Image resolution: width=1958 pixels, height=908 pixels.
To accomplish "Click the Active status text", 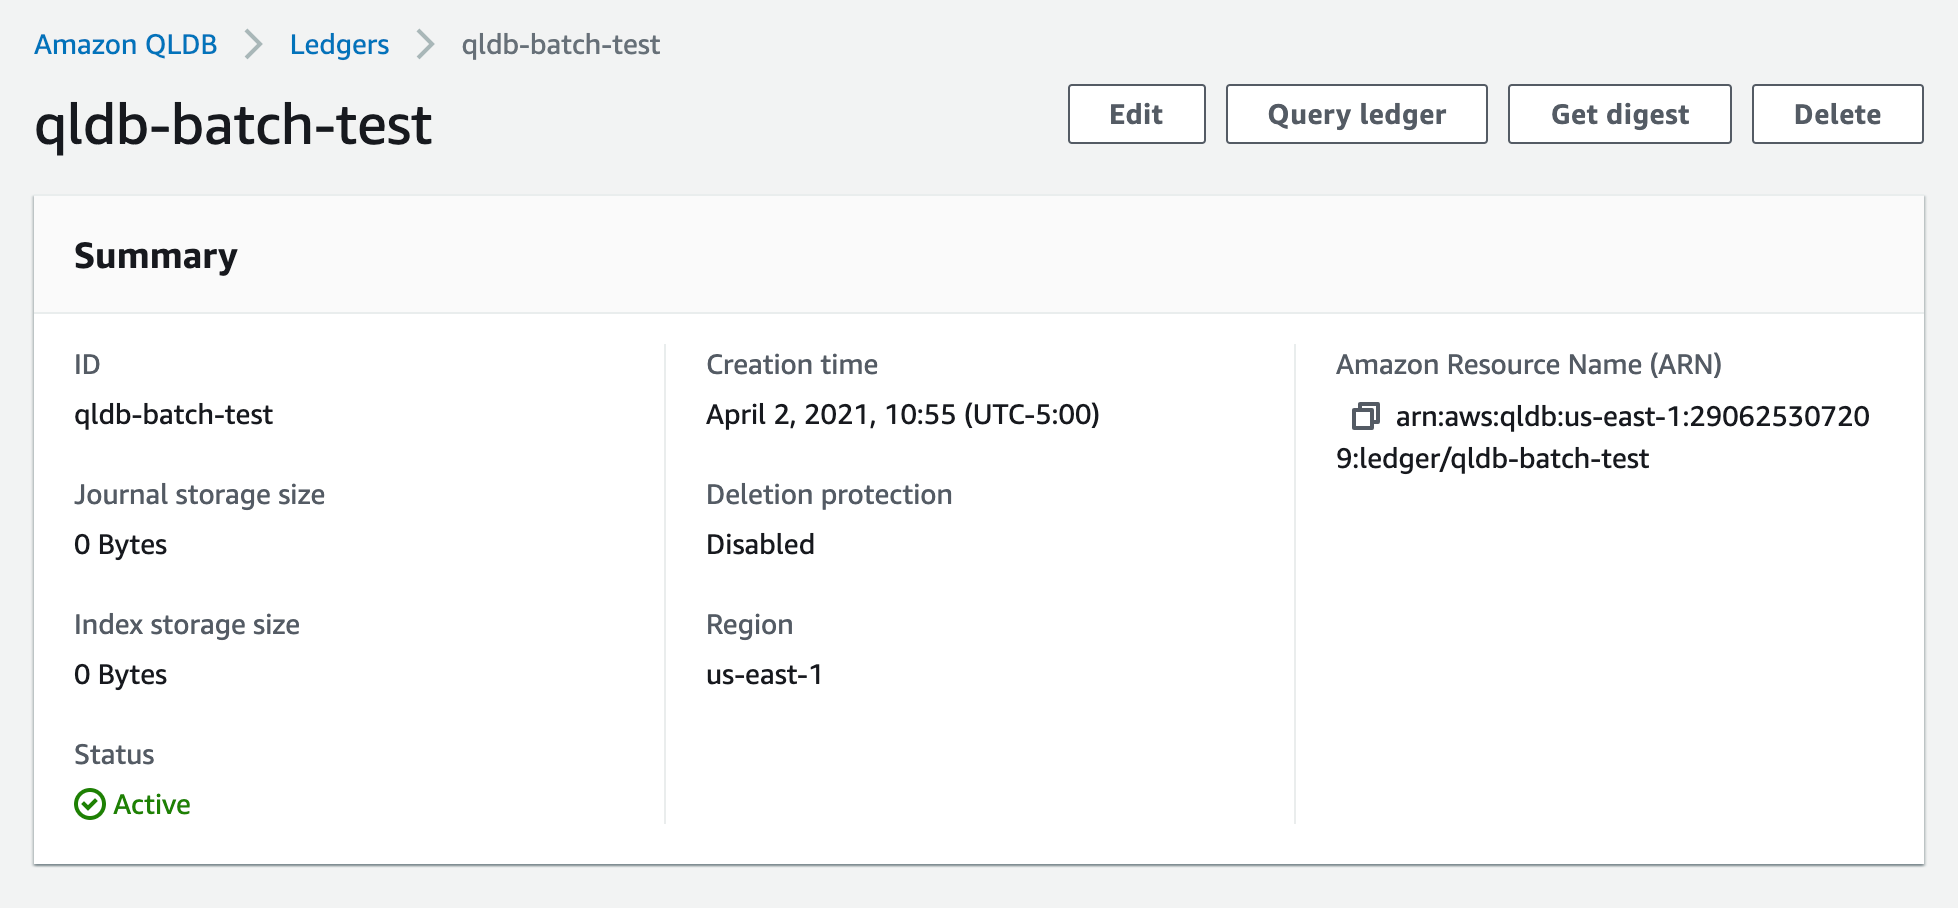I will pos(152,804).
